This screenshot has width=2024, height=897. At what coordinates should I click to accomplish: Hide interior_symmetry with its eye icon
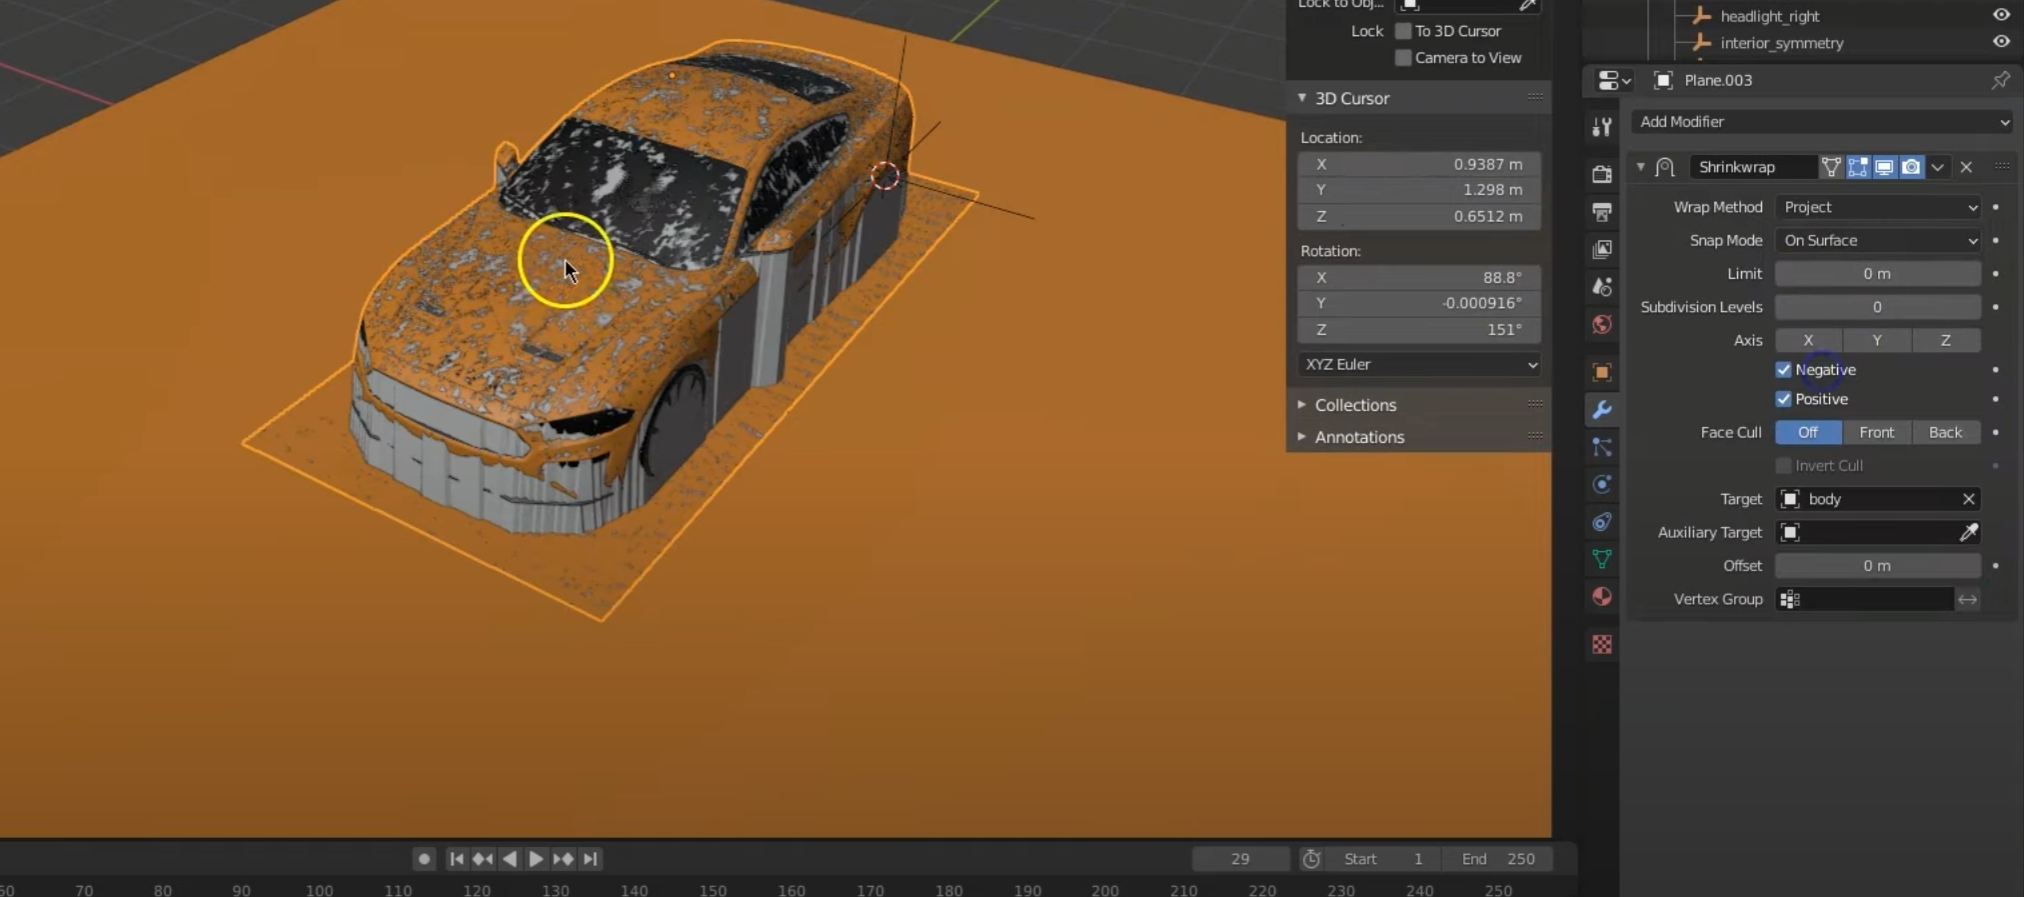tap(2000, 42)
